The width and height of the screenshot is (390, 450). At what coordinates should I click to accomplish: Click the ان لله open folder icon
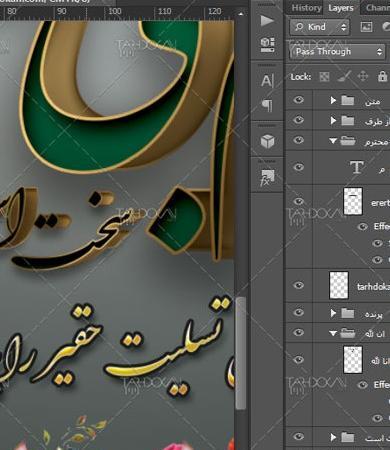[348, 333]
